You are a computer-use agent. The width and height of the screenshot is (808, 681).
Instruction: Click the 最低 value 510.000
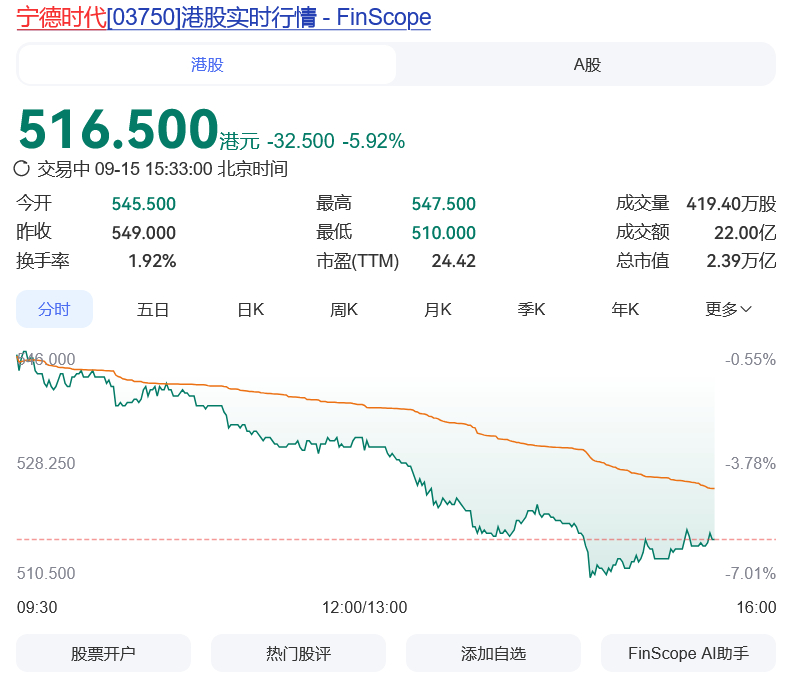click(443, 232)
